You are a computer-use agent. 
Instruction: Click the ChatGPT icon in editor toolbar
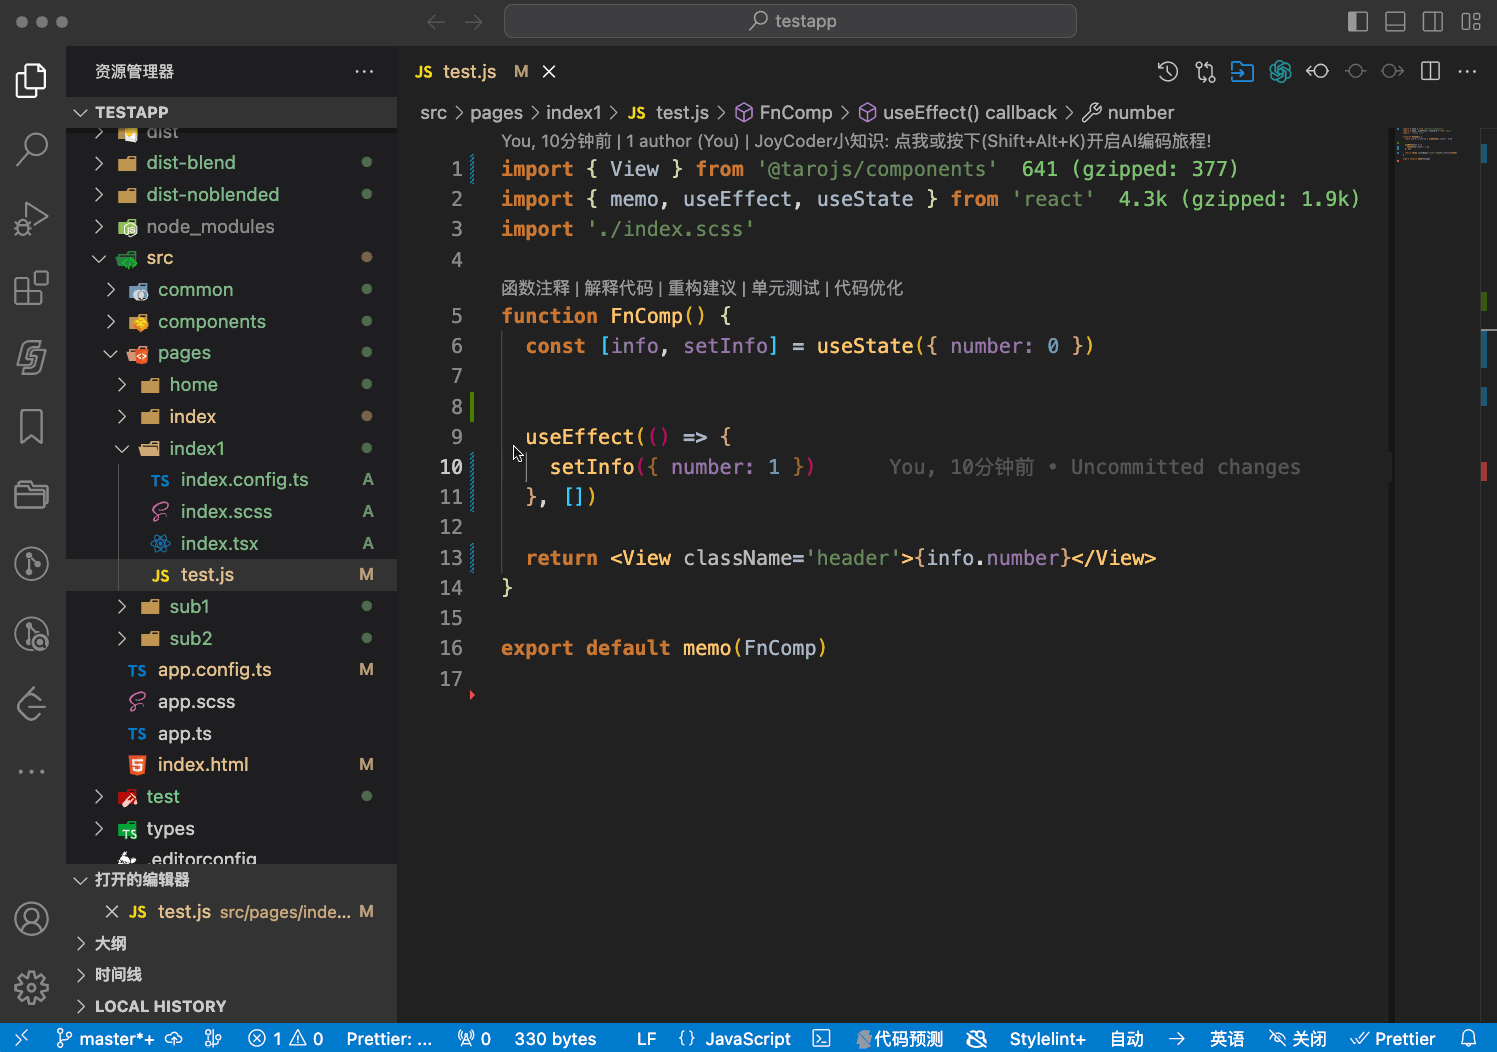[1280, 71]
